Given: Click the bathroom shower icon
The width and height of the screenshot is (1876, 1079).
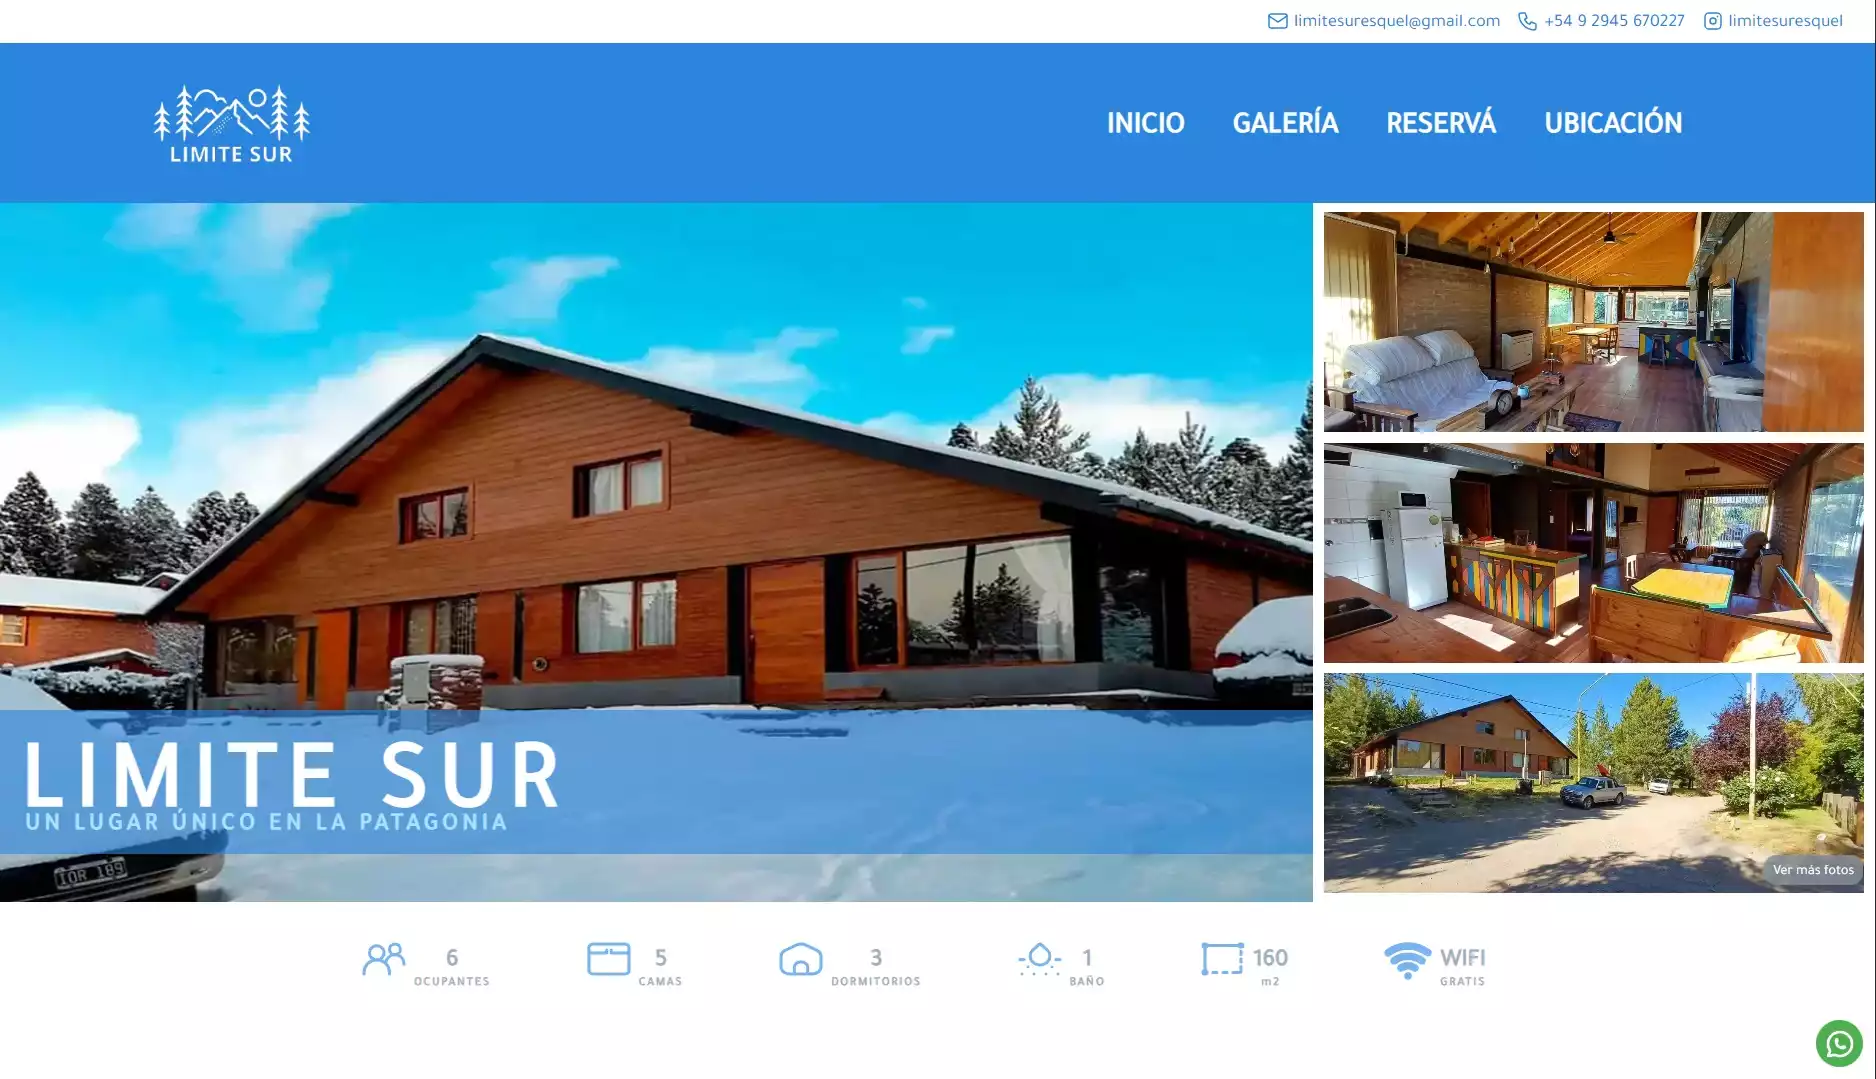Looking at the screenshot, I should click(1039, 959).
